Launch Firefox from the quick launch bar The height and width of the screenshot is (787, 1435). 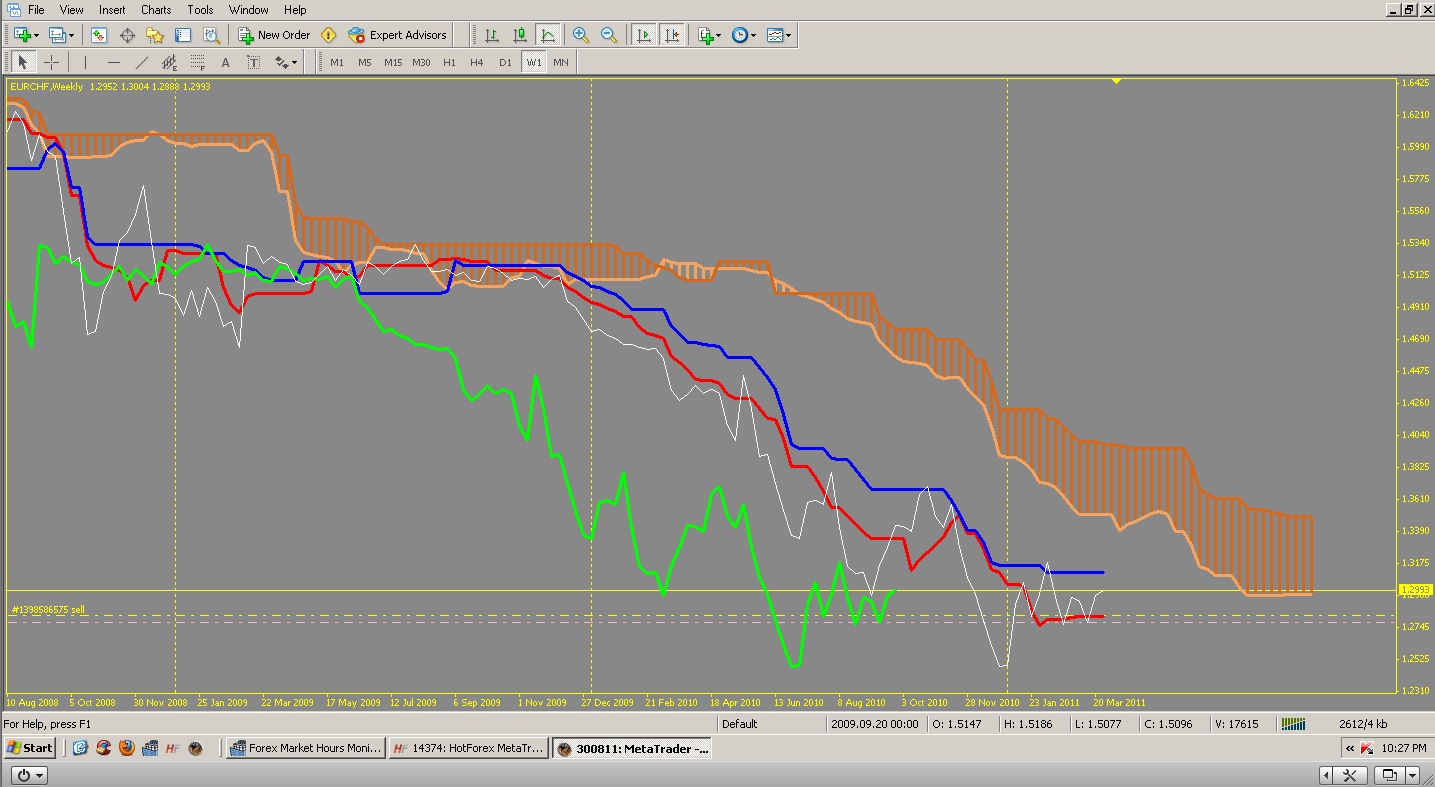click(126, 748)
